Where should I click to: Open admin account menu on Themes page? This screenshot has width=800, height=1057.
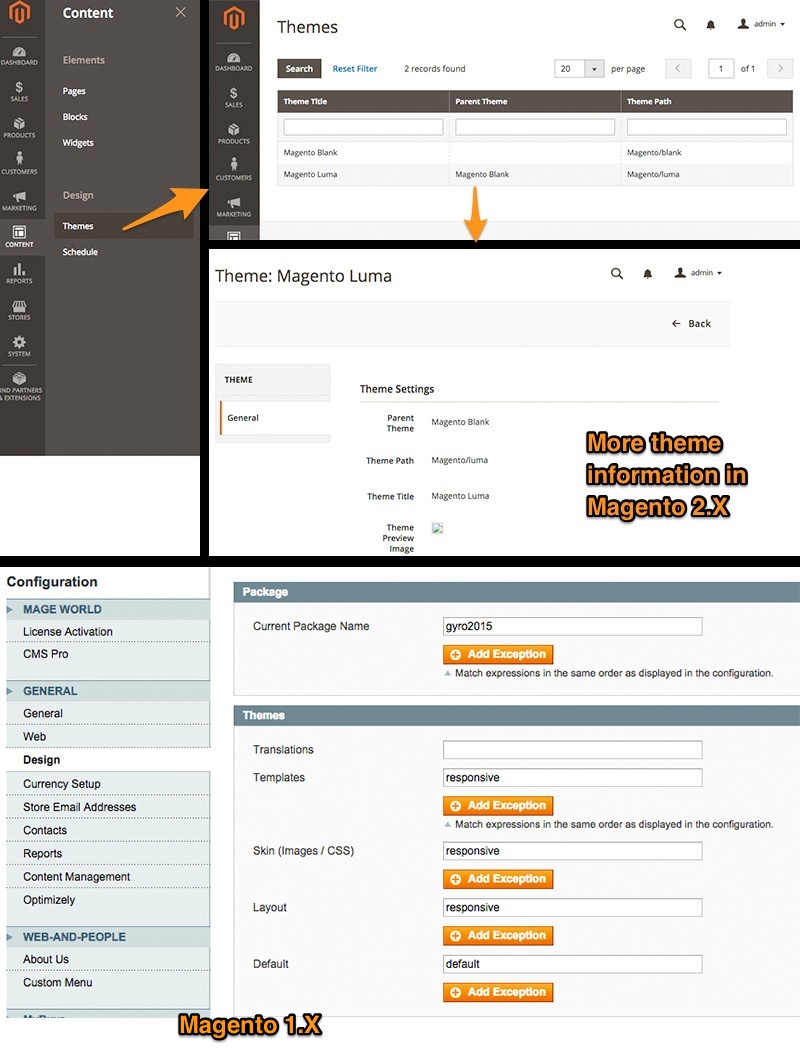(x=761, y=24)
